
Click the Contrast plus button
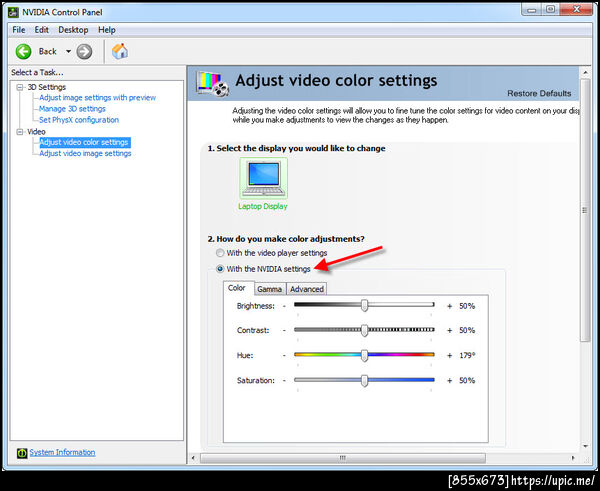[x=450, y=330]
